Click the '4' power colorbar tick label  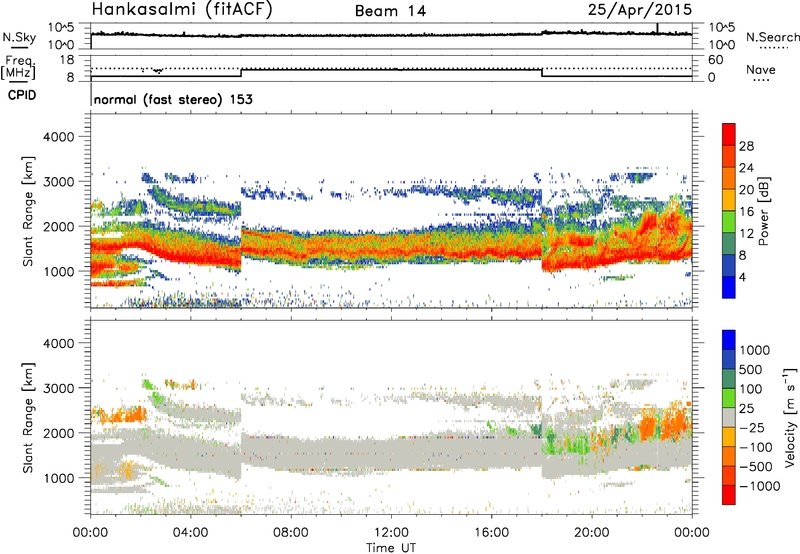pos(743,277)
